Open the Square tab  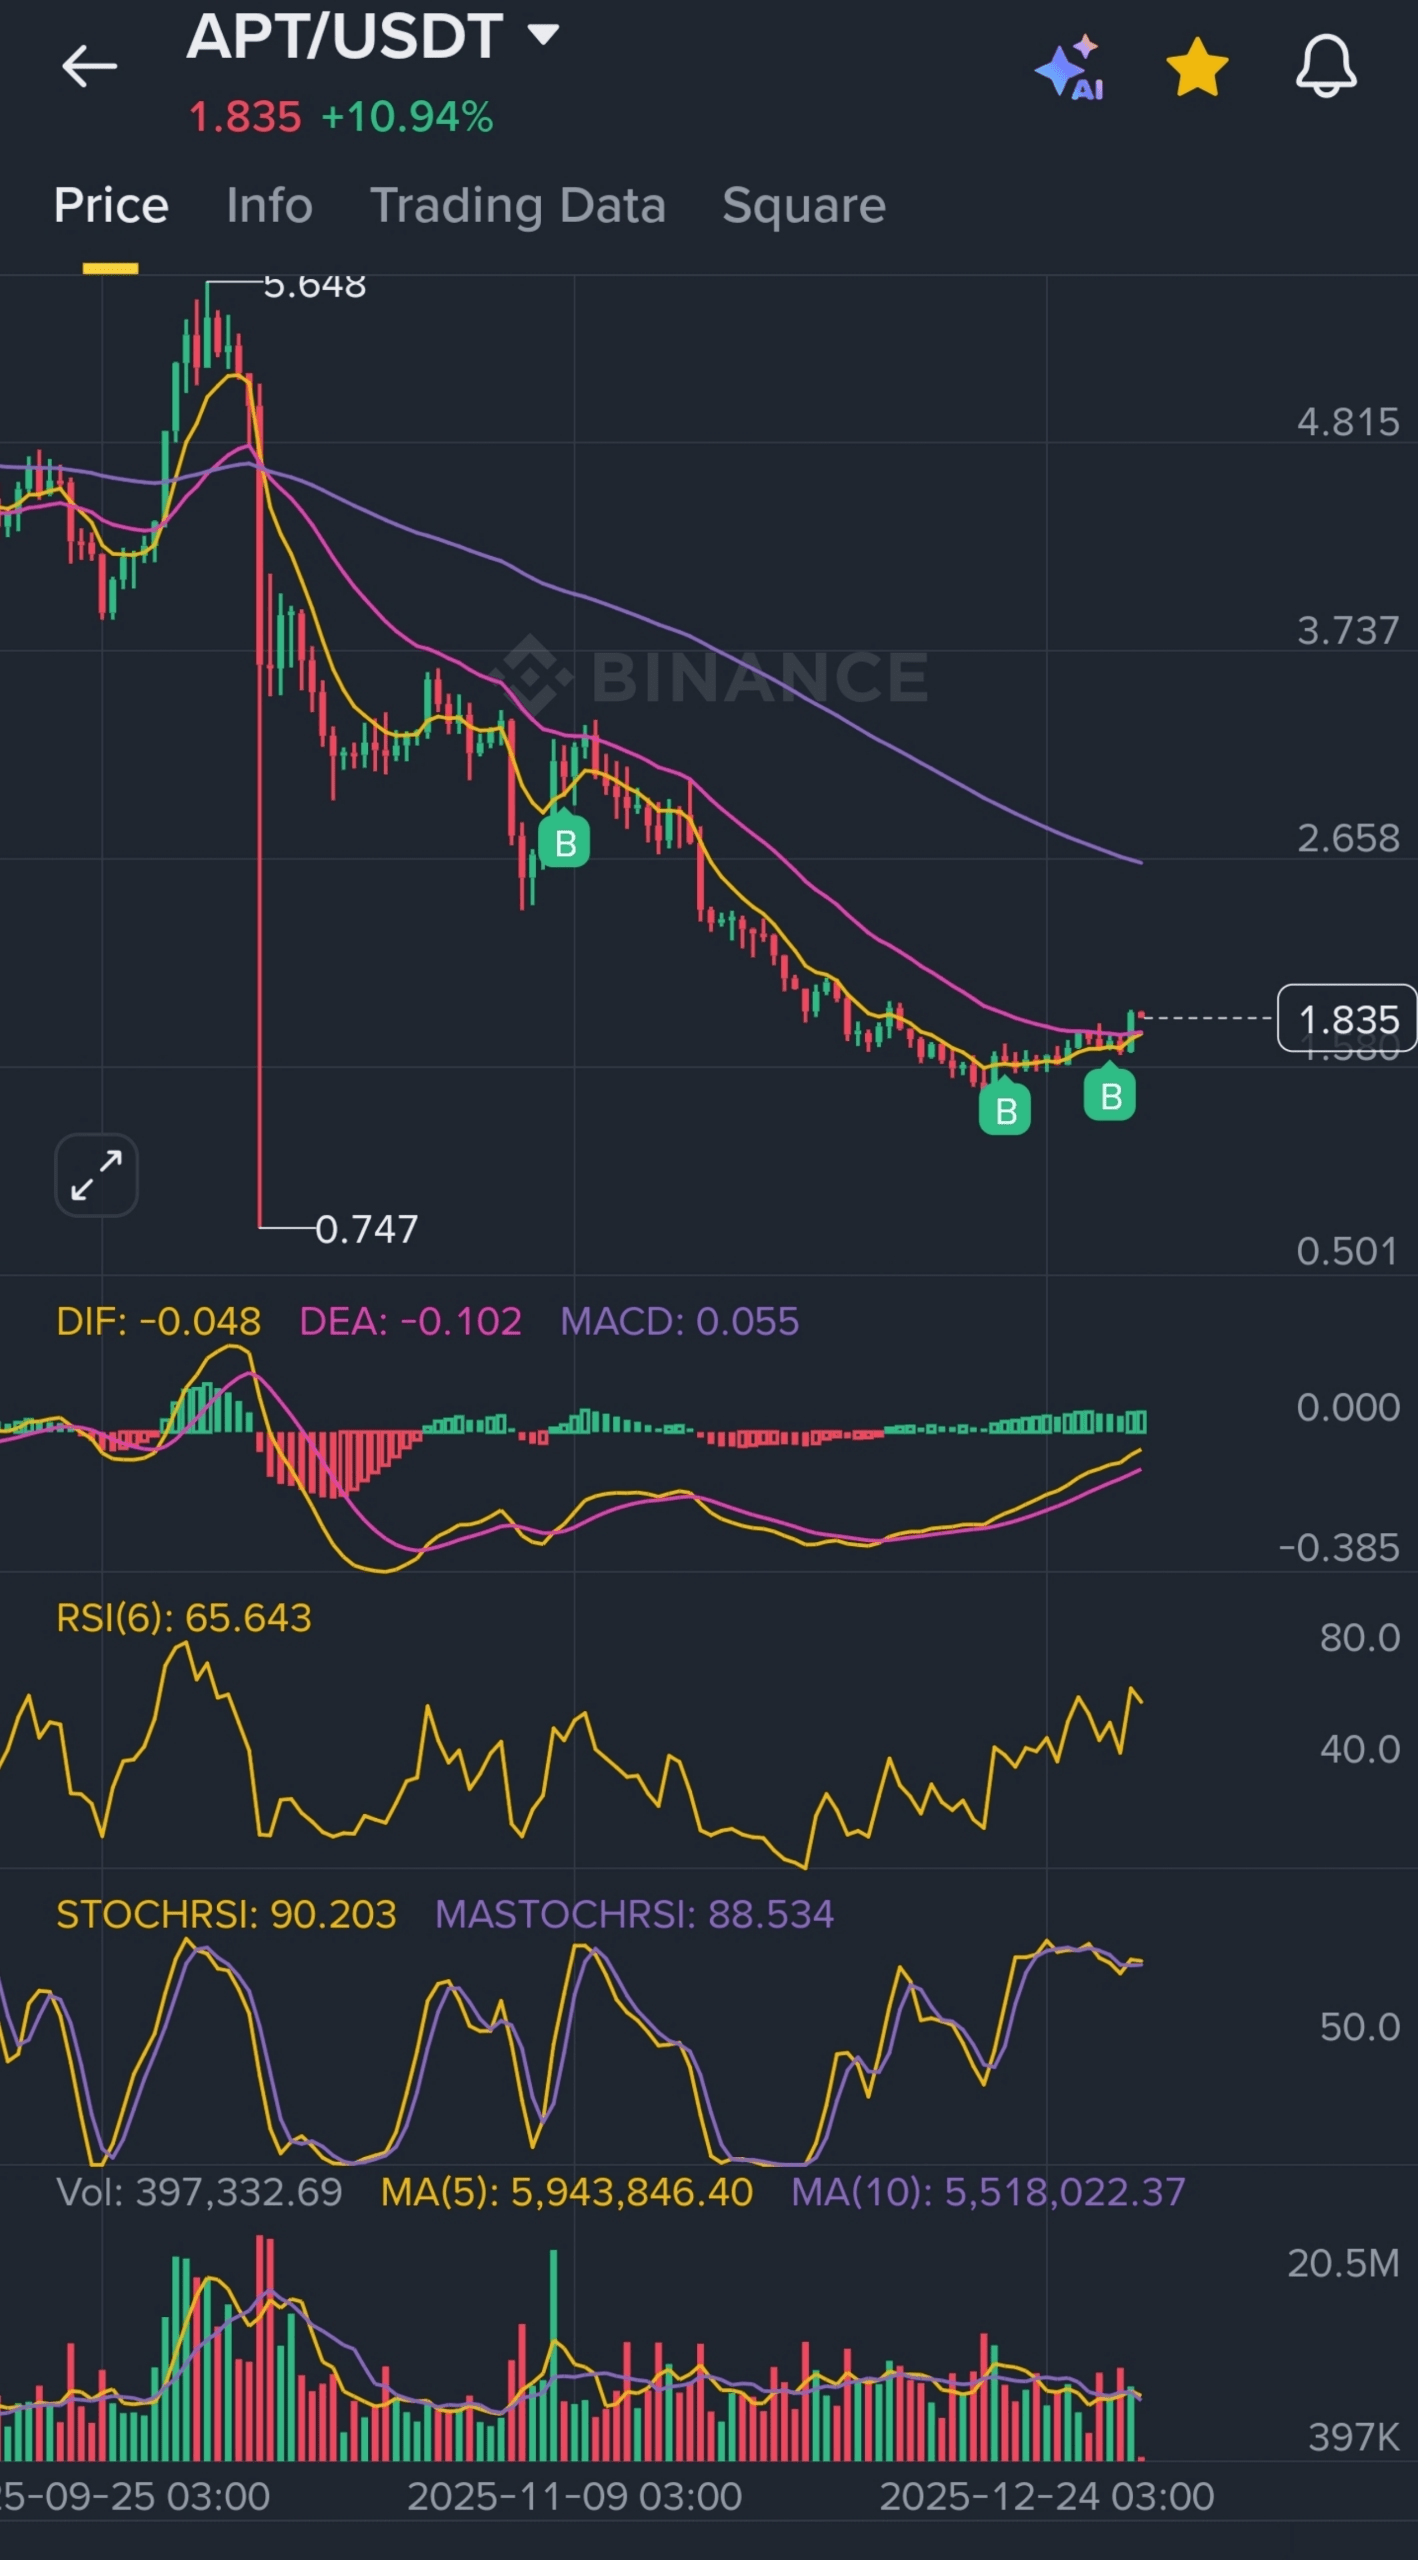coord(804,206)
